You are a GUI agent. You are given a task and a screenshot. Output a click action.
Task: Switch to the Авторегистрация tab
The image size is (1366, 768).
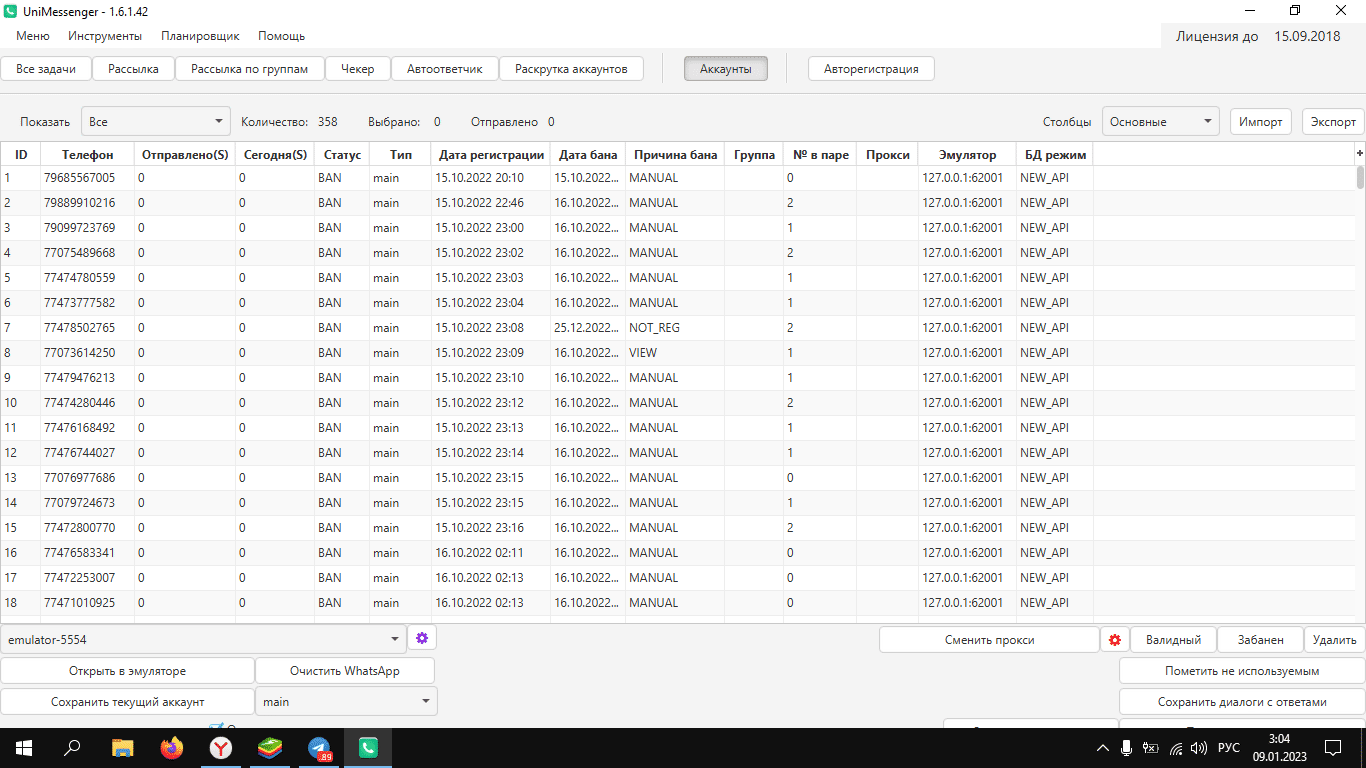871,69
